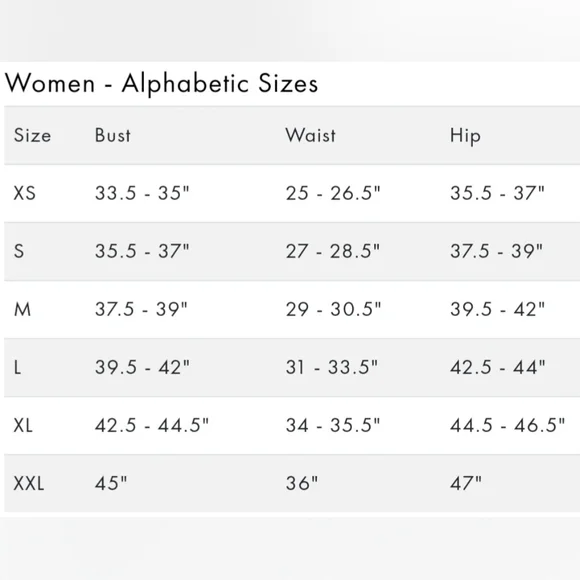Viewport: 580px width, 580px height.
Task: Click the XS size row label
Action: pos(24,193)
